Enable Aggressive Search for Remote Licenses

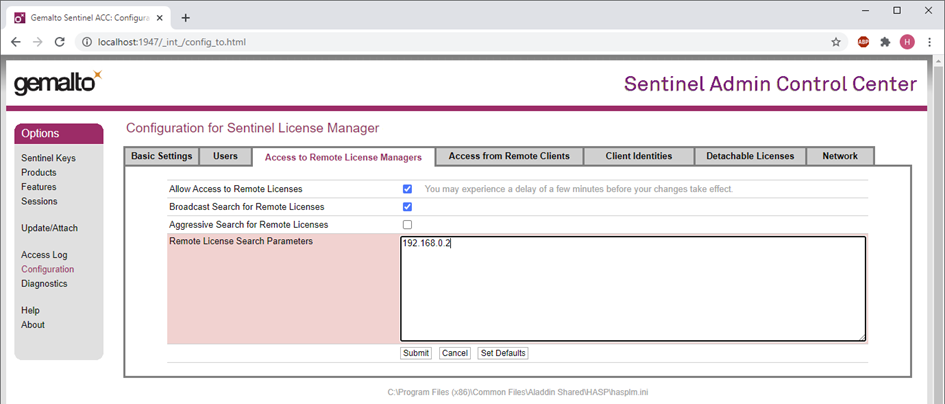coord(407,225)
